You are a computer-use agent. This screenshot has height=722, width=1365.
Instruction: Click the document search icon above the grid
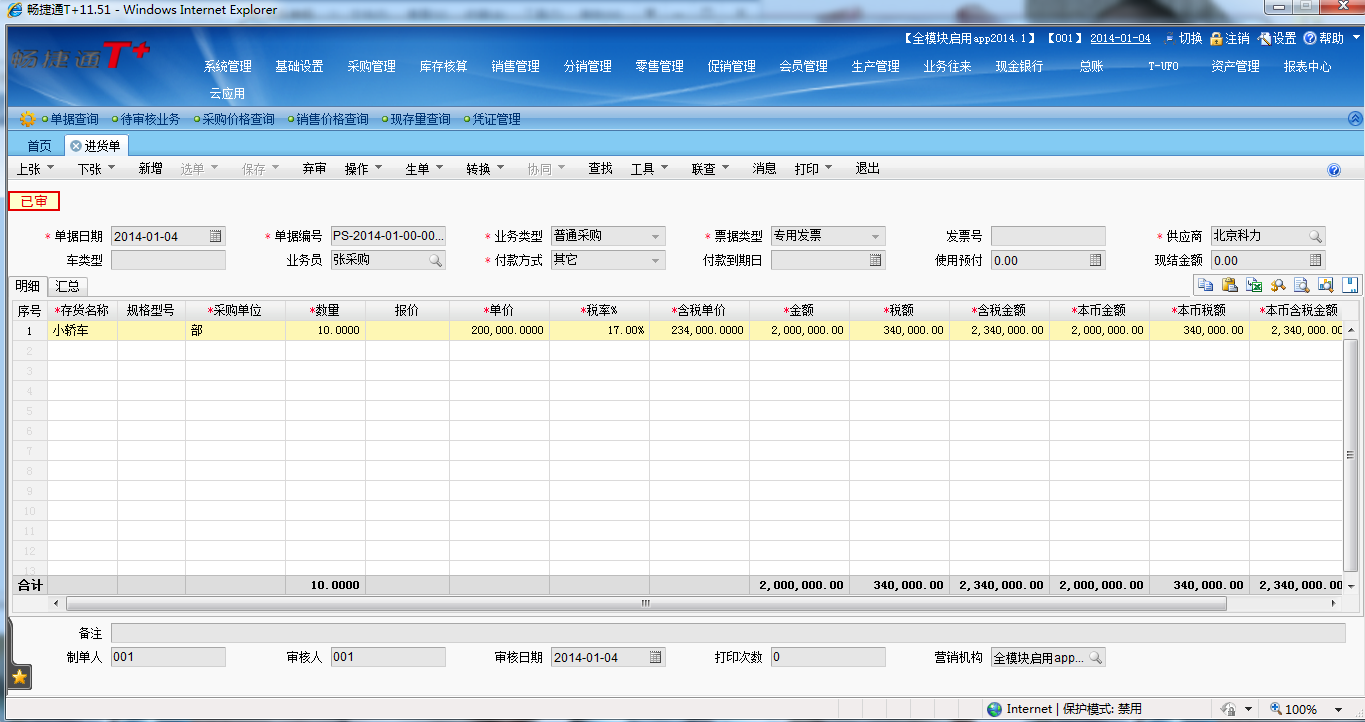(x=1301, y=285)
